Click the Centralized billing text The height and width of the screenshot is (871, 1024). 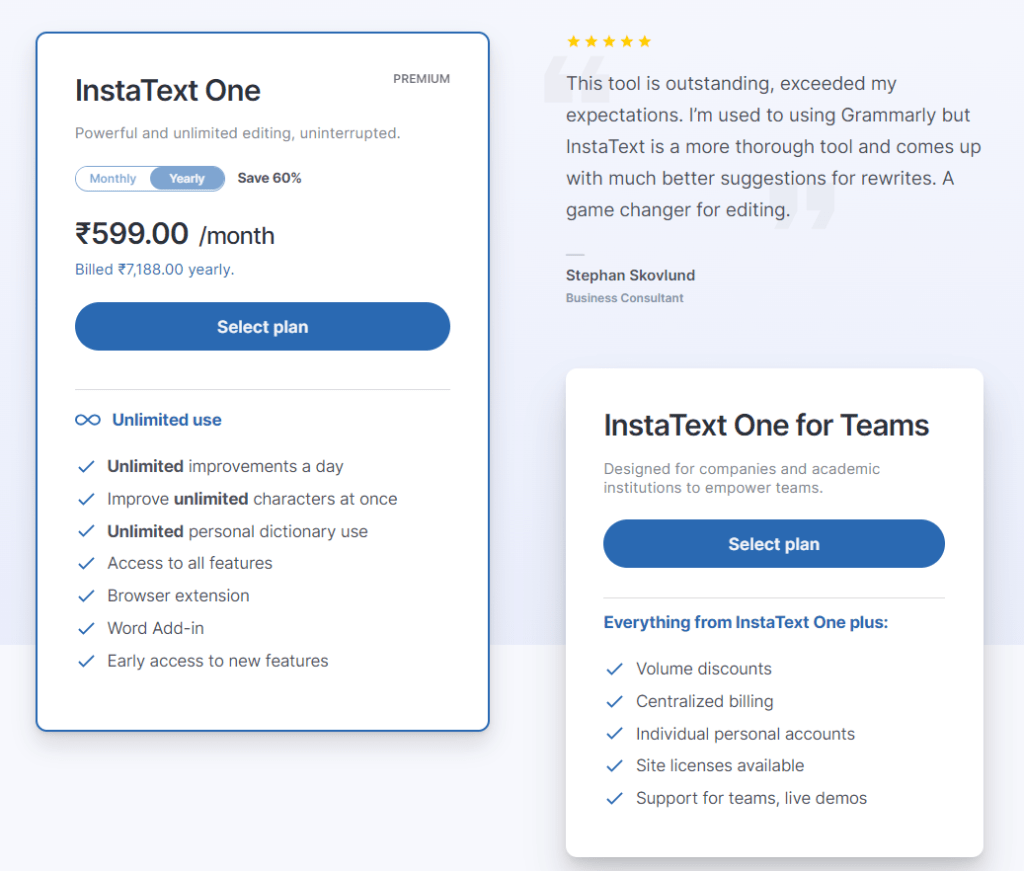705,701
